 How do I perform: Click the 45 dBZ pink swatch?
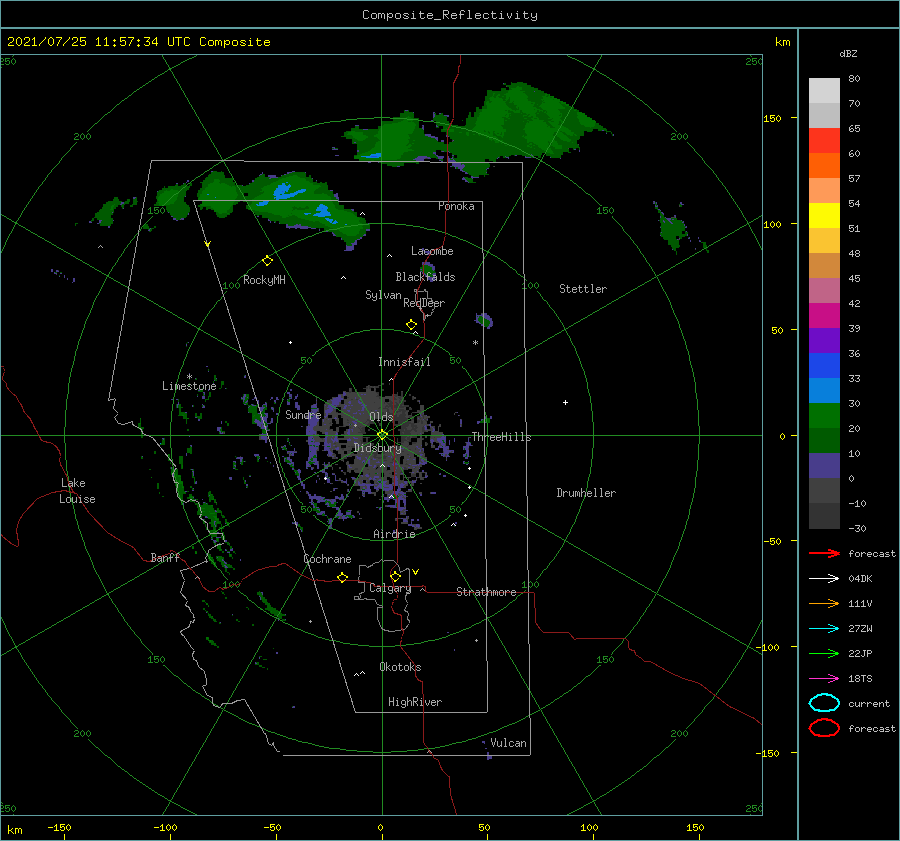coord(824,290)
